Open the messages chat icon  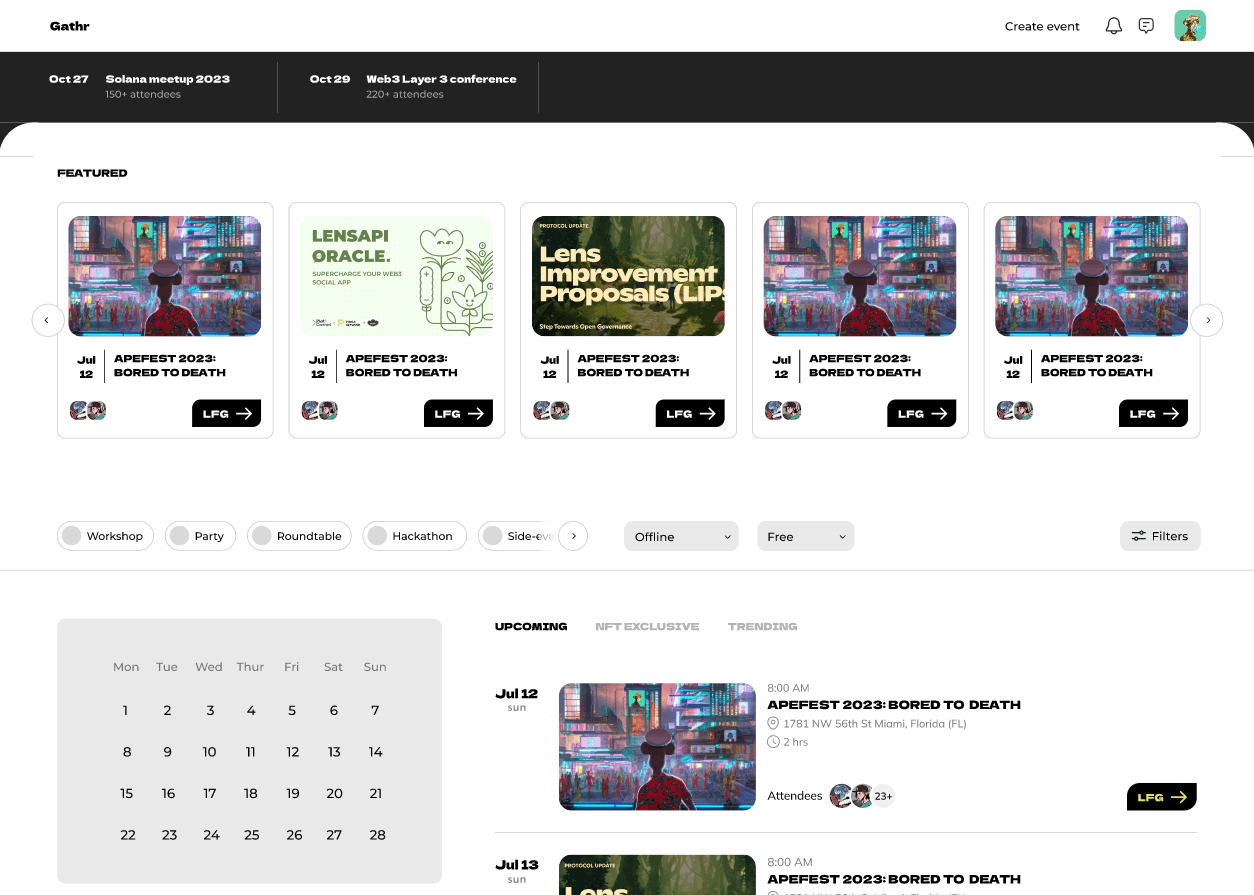[1147, 26]
